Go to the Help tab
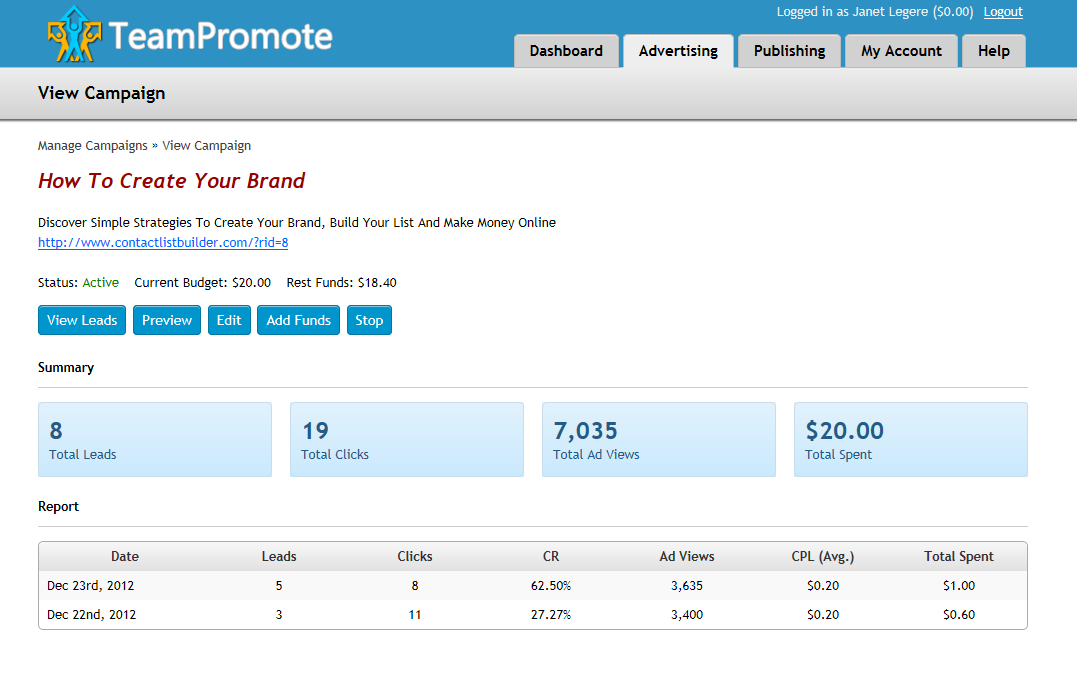This screenshot has width=1077, height=677. pyautogui.click(x=993, y=51)
